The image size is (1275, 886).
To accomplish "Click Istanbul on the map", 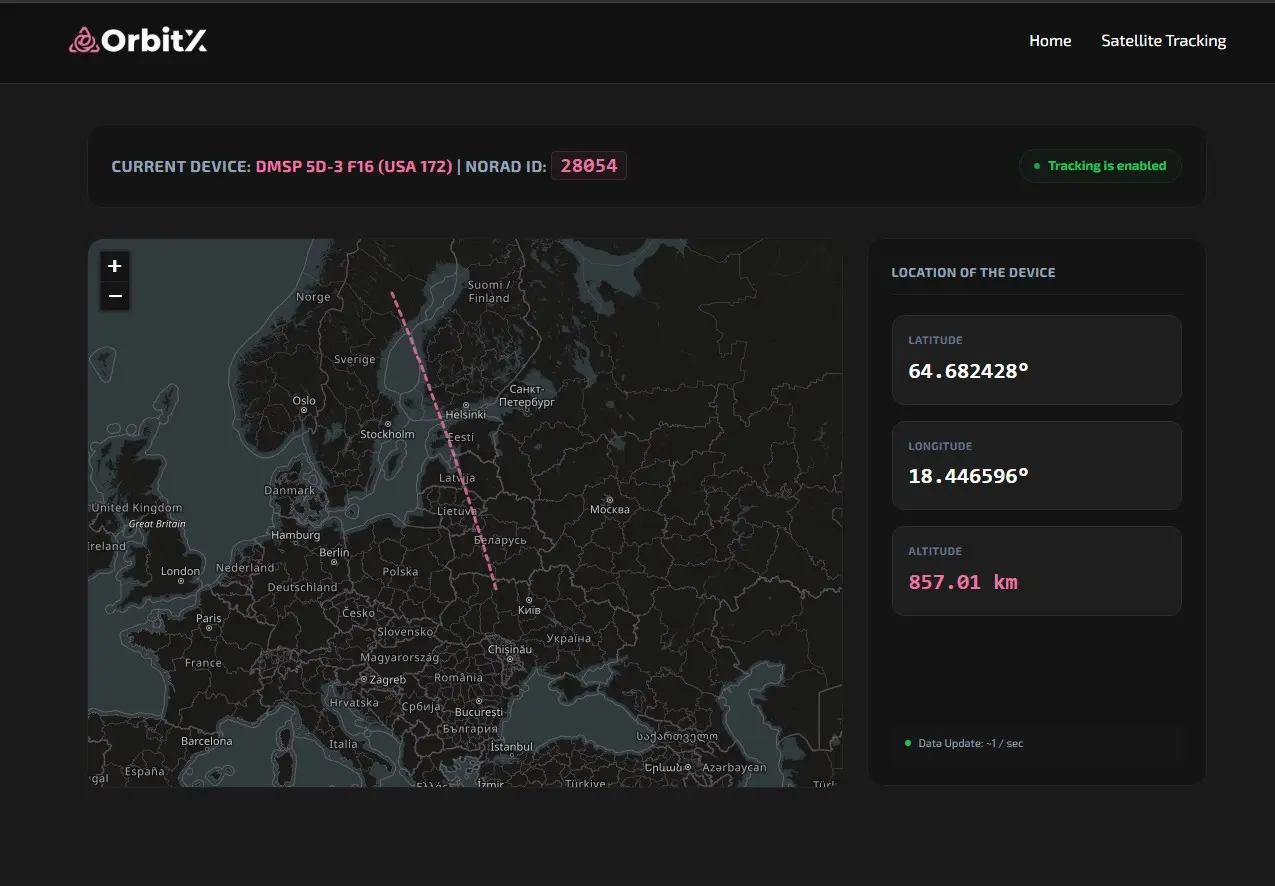I will click(511, 746).
